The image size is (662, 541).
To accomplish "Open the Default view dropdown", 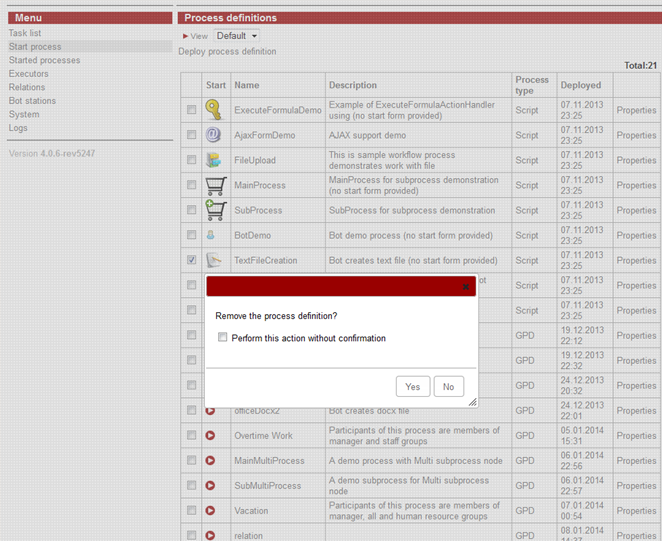I will pos(236,36).
